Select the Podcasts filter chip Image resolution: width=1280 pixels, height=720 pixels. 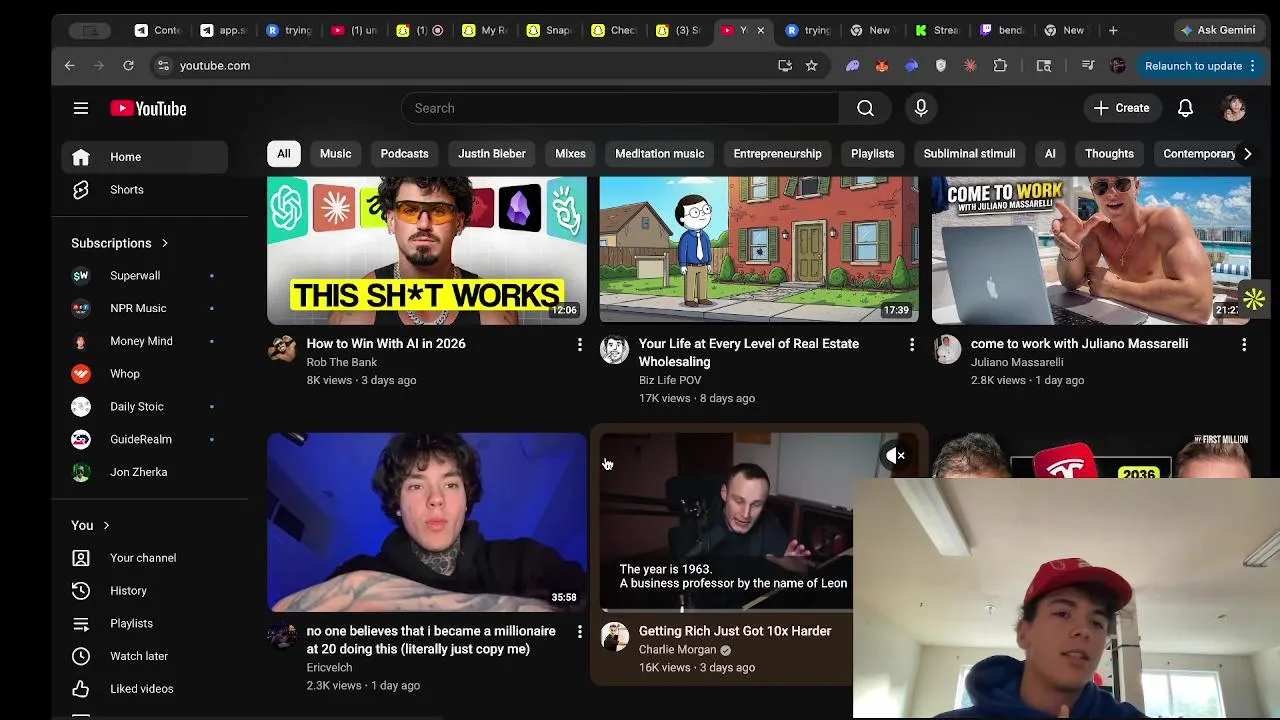coord(404,154)
